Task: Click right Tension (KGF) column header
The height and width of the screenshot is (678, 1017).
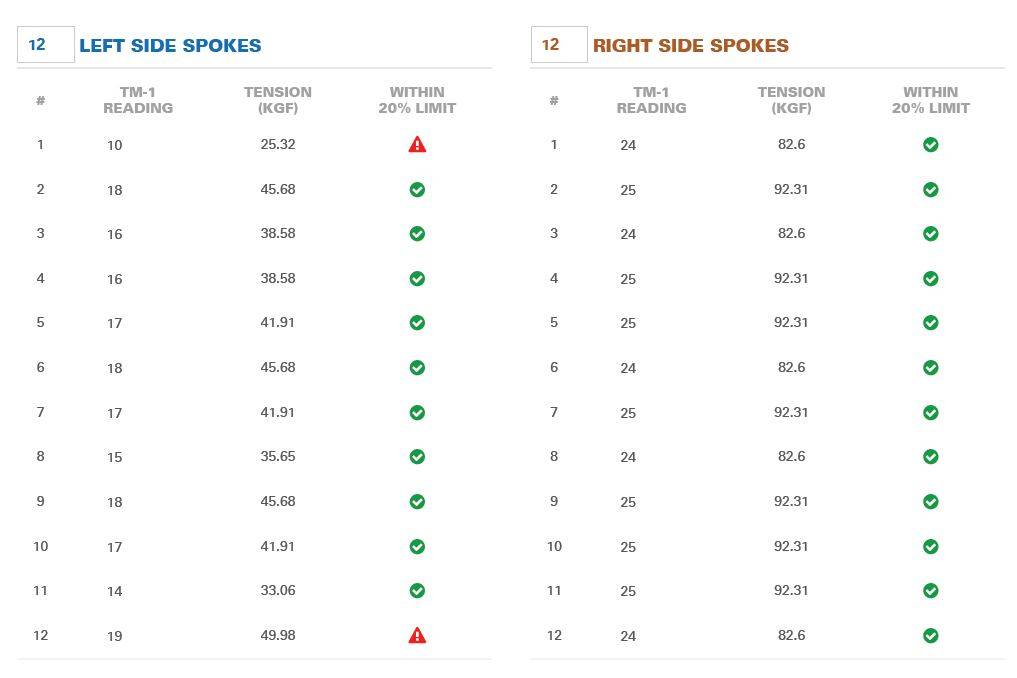Action: (791, 101)
